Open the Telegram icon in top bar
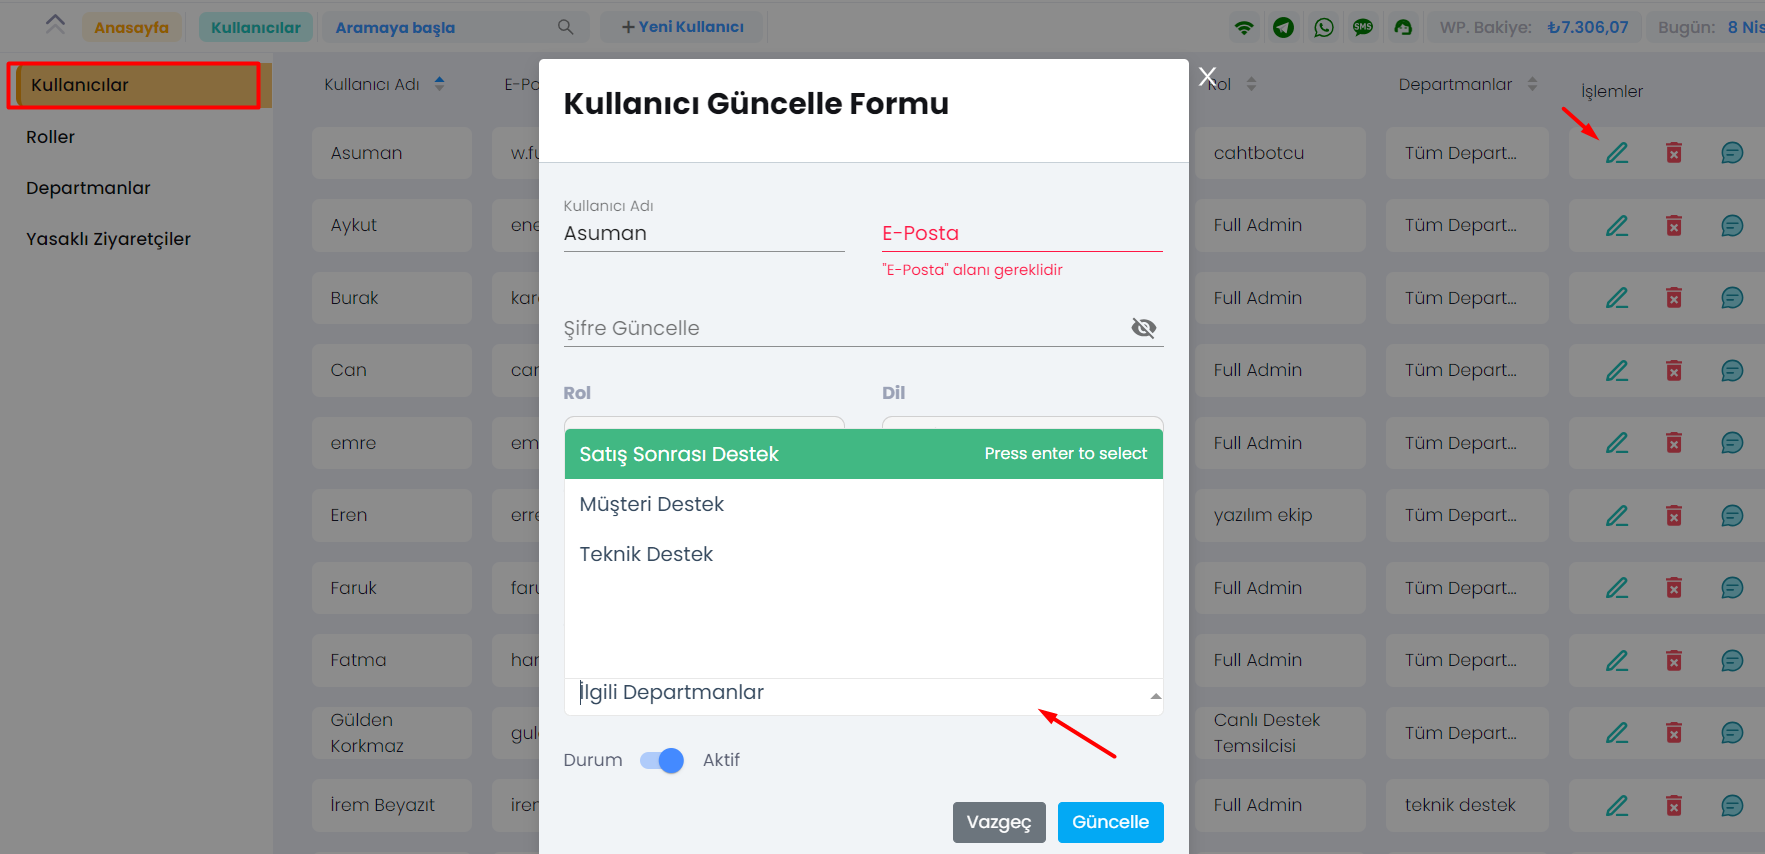The image size is (1765, 854). click(x=1284, y=28)
